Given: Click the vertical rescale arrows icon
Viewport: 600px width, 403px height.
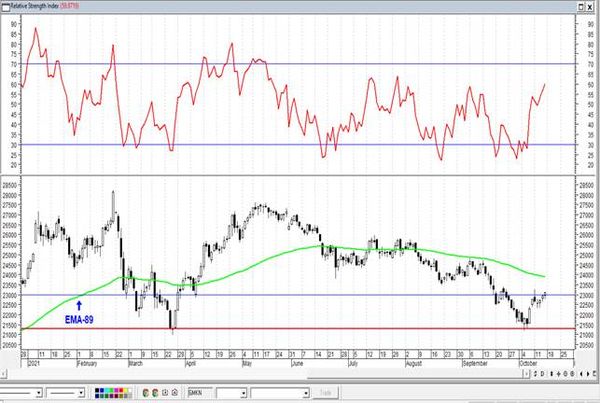Looking at the screenshot, I should coord(551,374).
